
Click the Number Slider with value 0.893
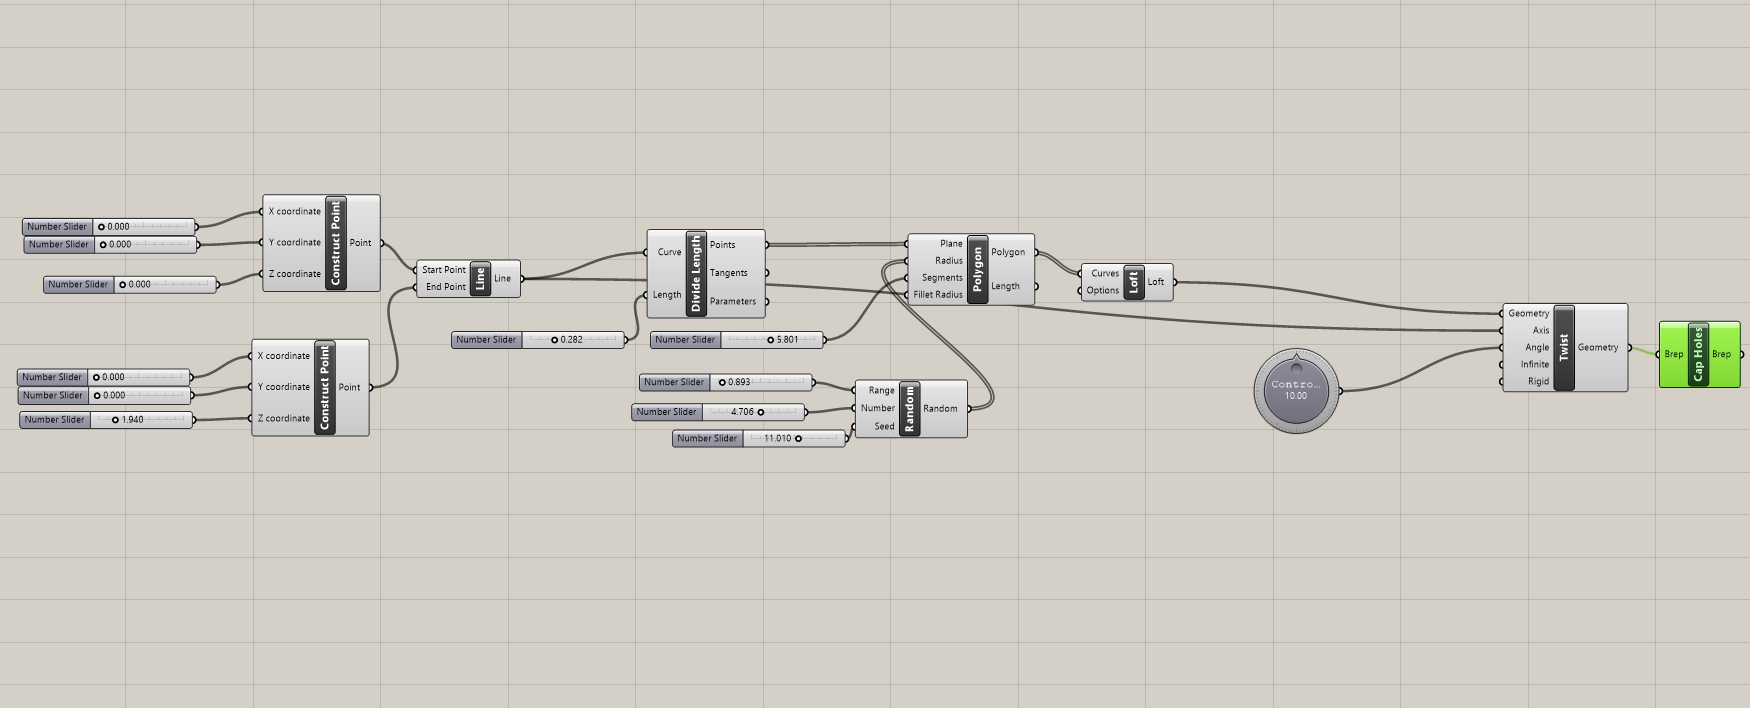[x=727, y=382]
